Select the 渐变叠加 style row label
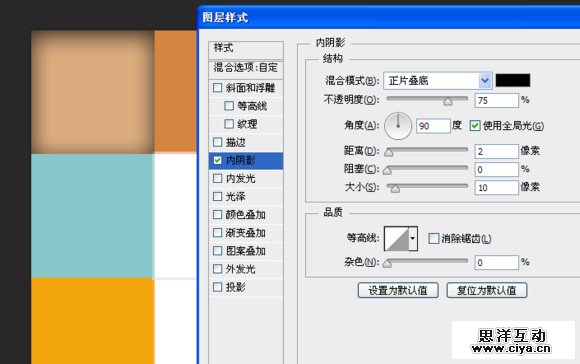580x364 pixels. pos(246,233)
